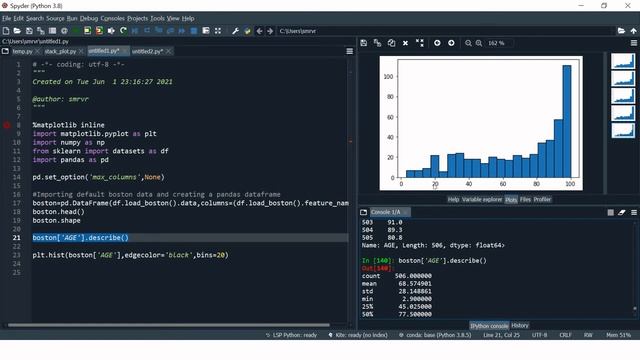Open the Search menu
The width and height of the screenshot is (640, 360).
pyautogui.click(x=35, y=18)
